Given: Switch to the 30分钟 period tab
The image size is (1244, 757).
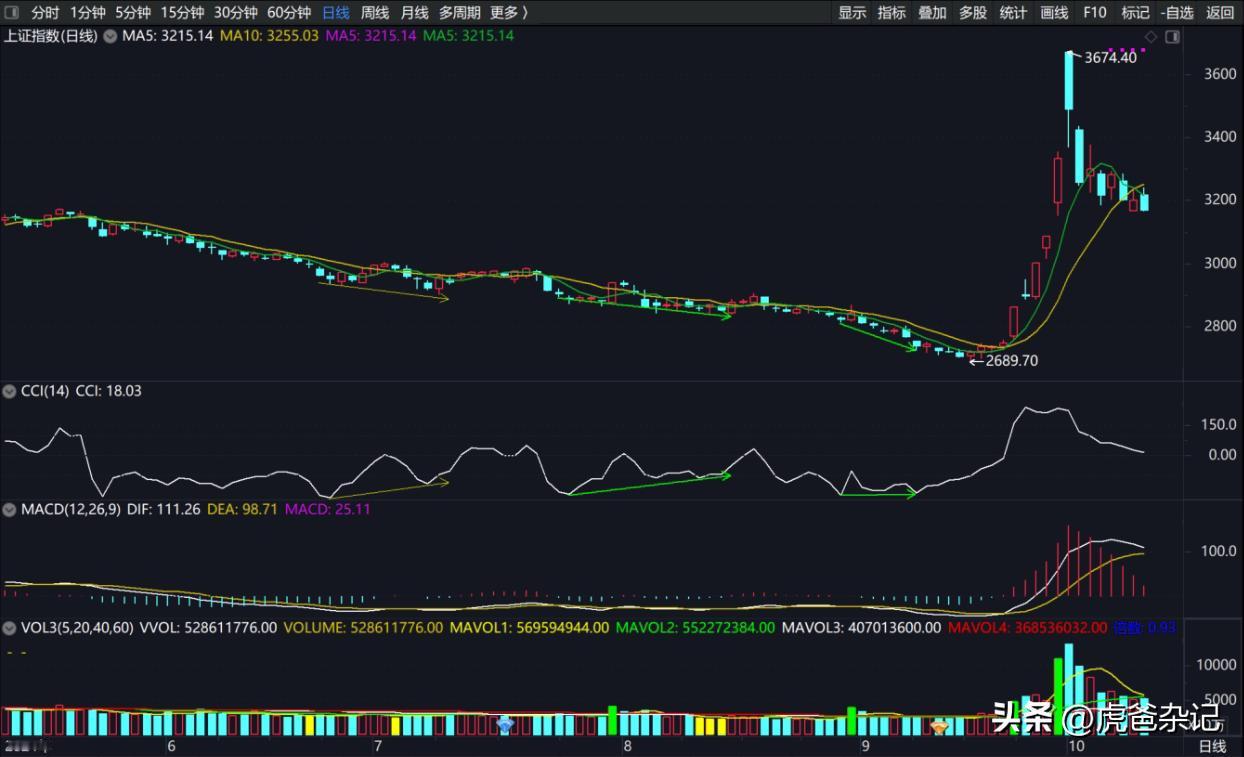Looking at the screenshot, I should (x=235, y=12).
